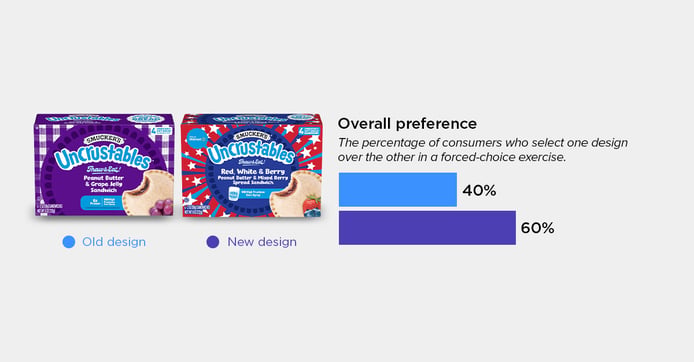Click the New design legend label
The width and height of the screenshot is (694, 362).
(262, 242)
